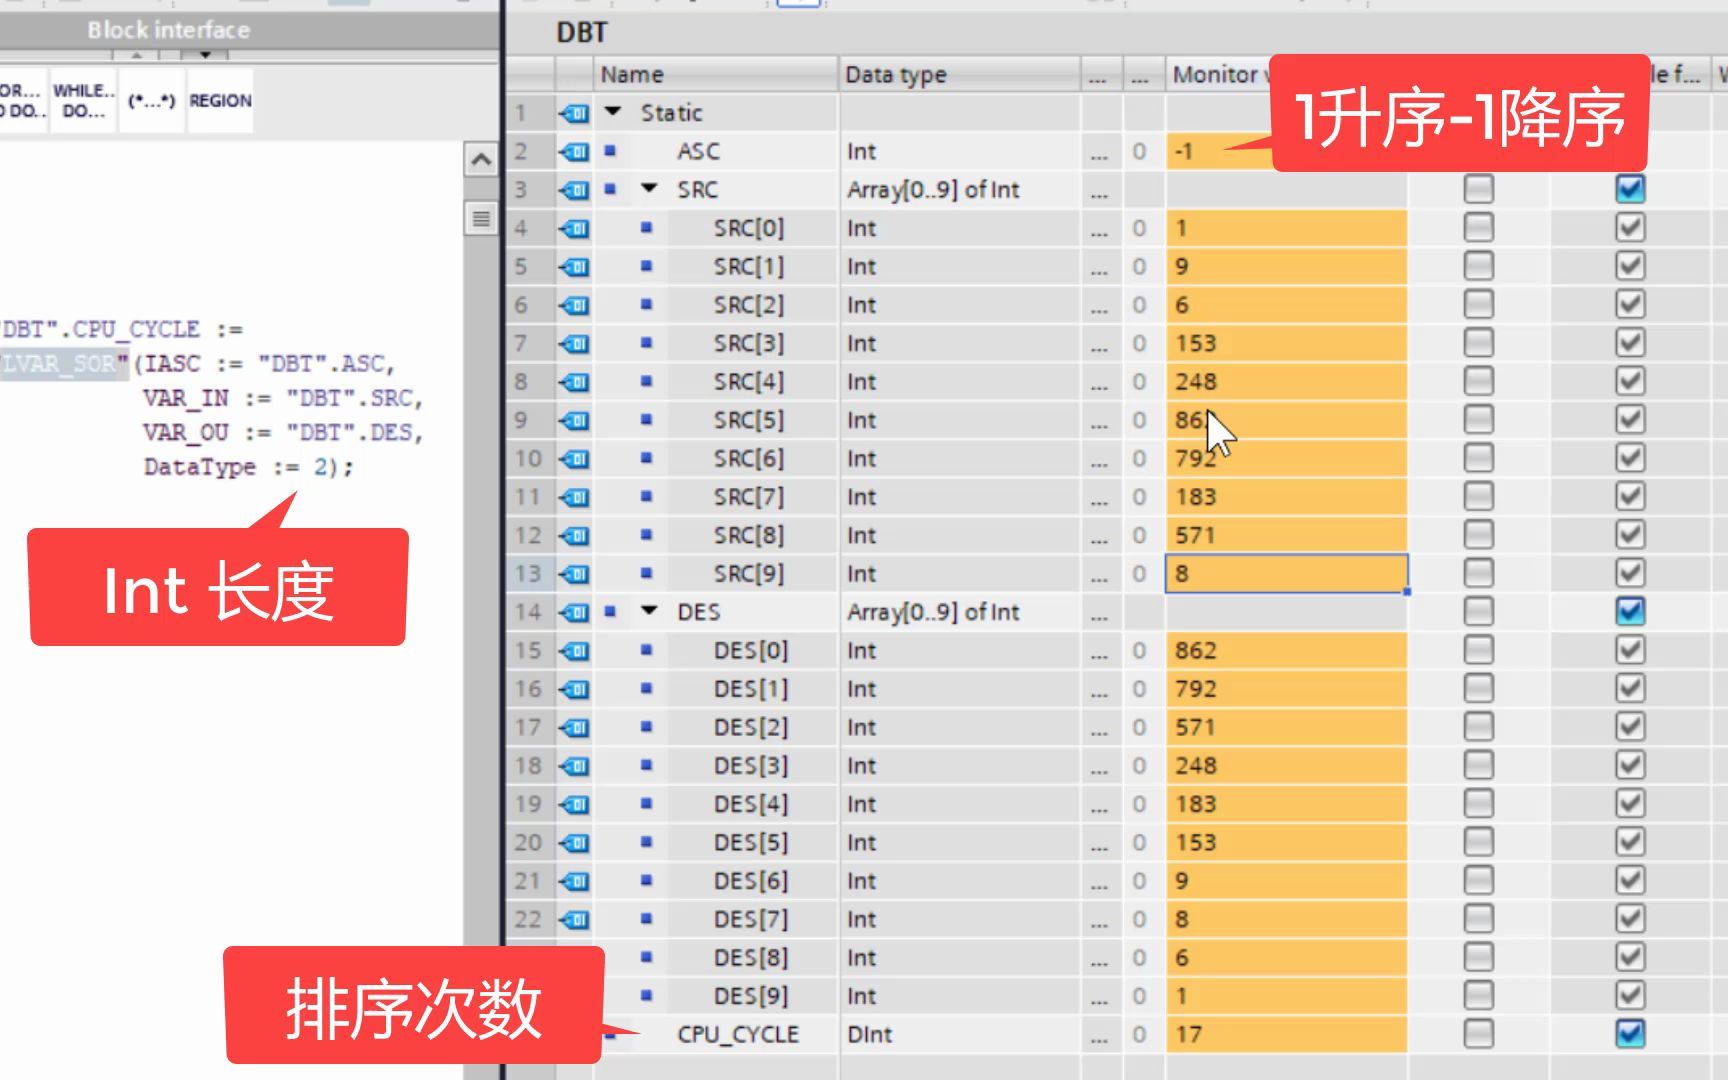Select the DBT editor tab
Screen dimensions: 1728x1080
point(583,32)
